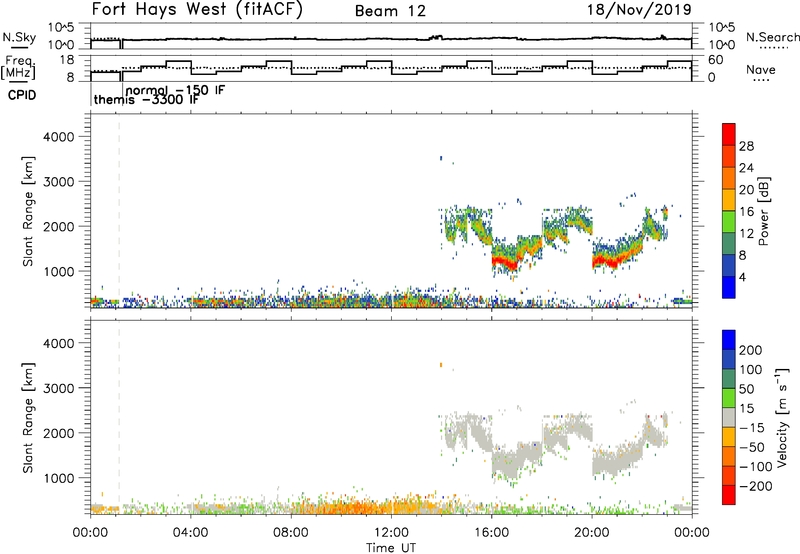
Task: Click the '08:00' time axis label
Action: (x=291, y=533)
